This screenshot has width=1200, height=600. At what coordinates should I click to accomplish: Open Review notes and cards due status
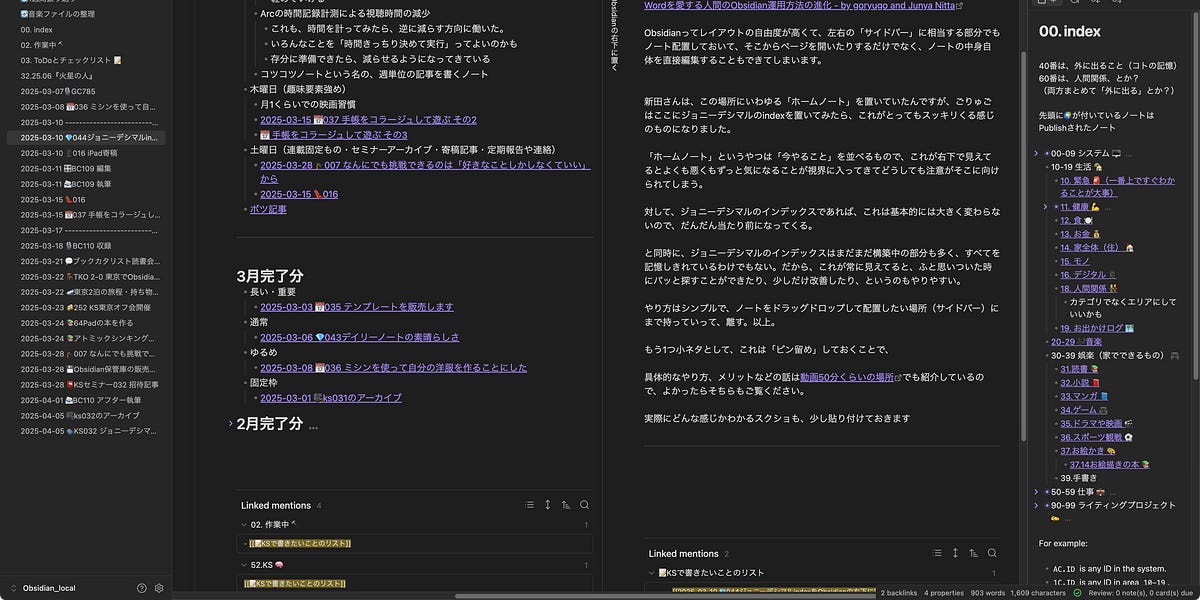[x=1142, y=593]
